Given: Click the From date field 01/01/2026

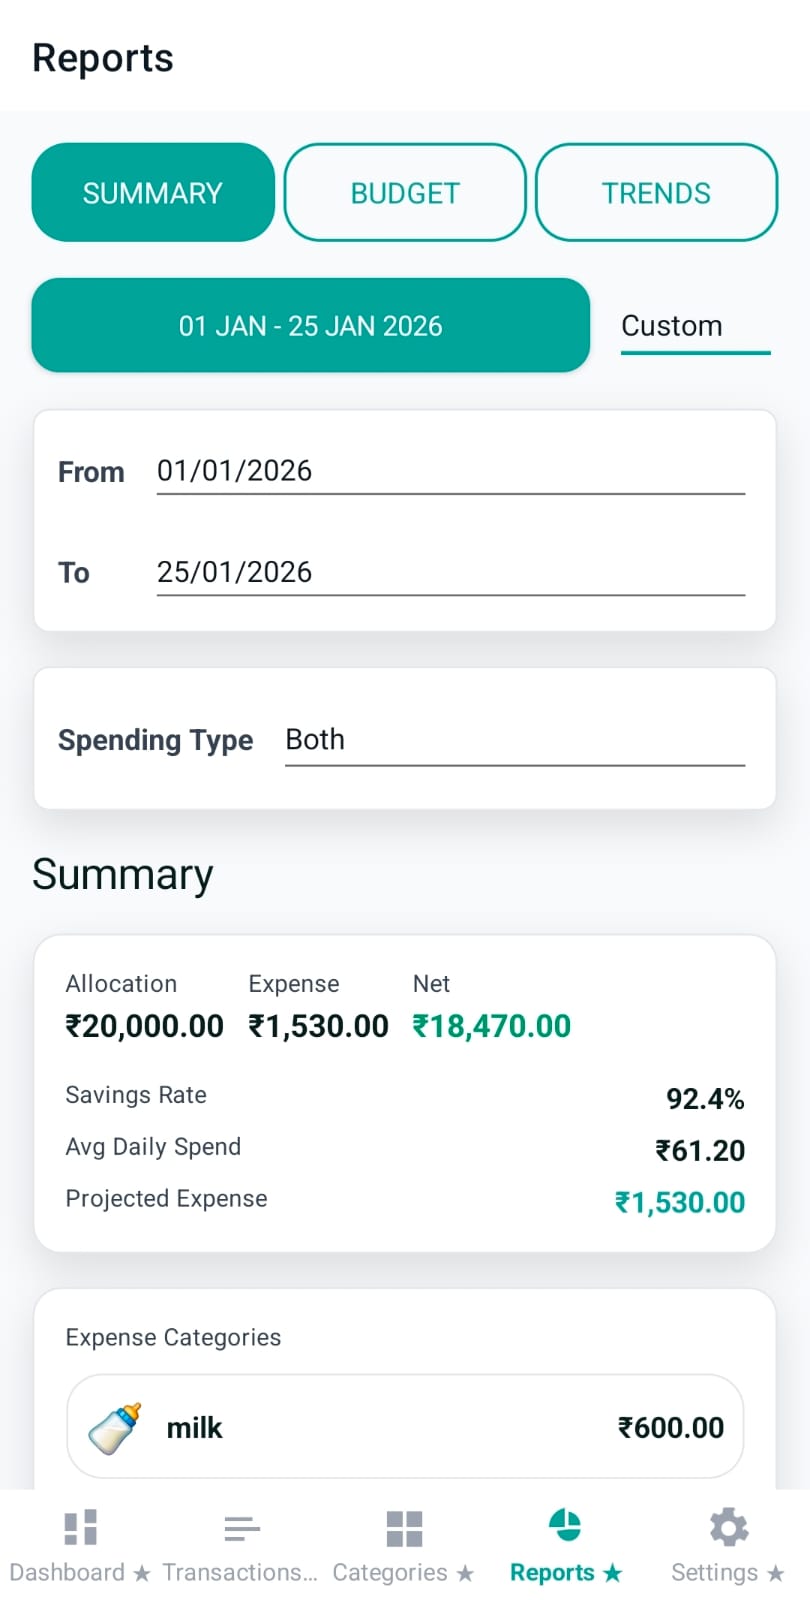Looking at the screenshot, I should (450, 470).
